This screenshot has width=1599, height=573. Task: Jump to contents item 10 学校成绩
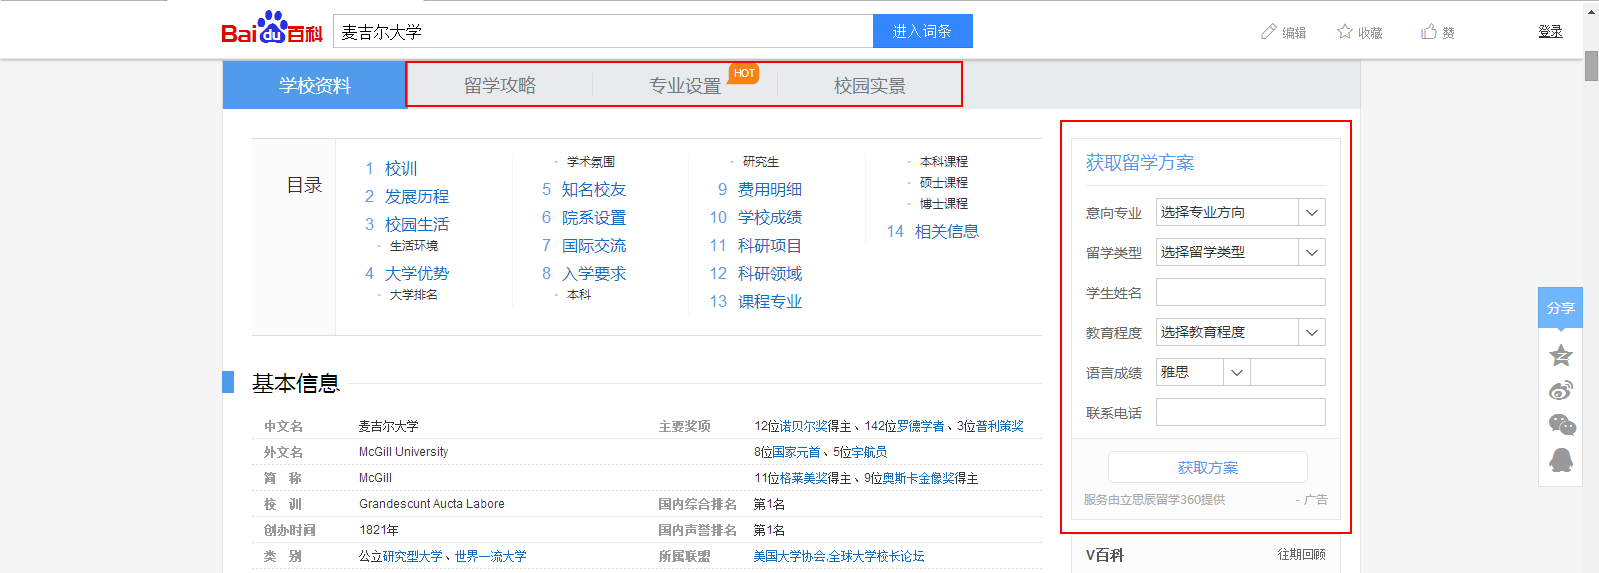point(770,217)
